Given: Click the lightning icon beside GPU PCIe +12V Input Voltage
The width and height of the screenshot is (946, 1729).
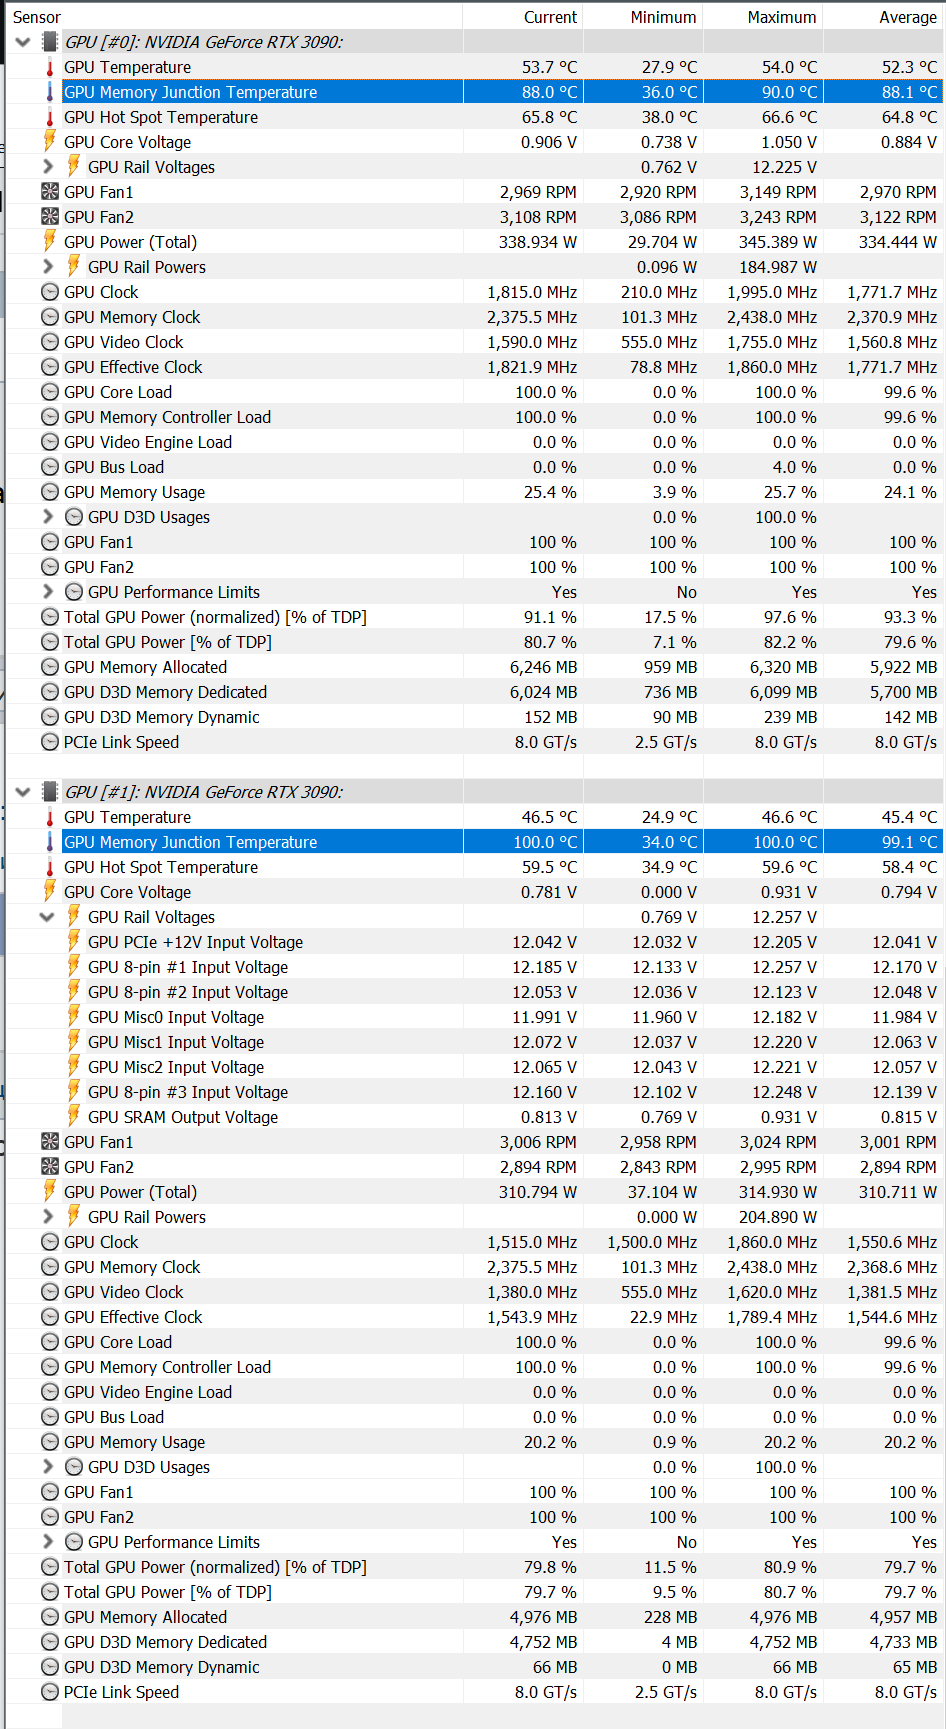Looking at the screenshot, I should pyautogui.click(x=74, y=942).
